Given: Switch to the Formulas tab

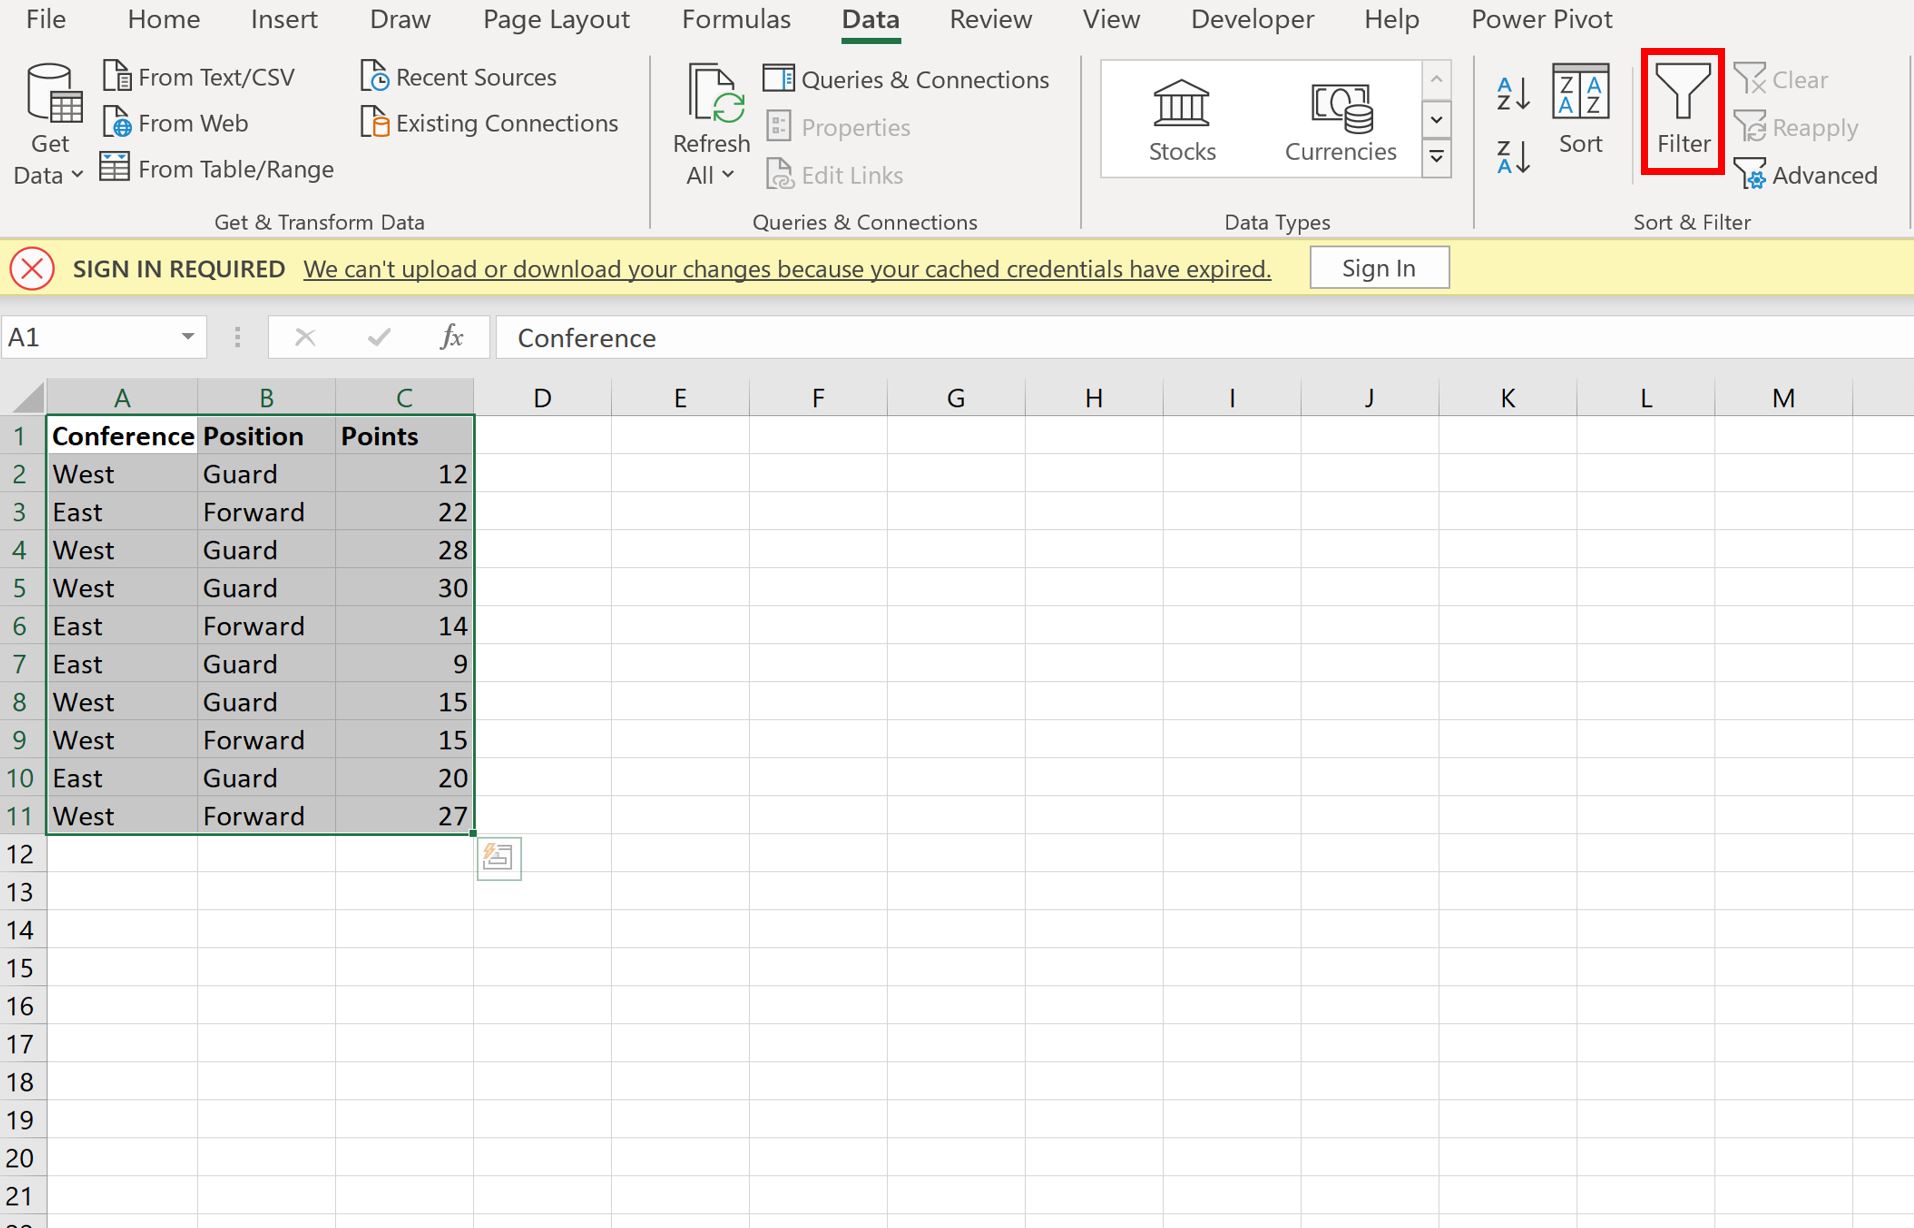Looking at the screenshot, I should pos(736,19).
